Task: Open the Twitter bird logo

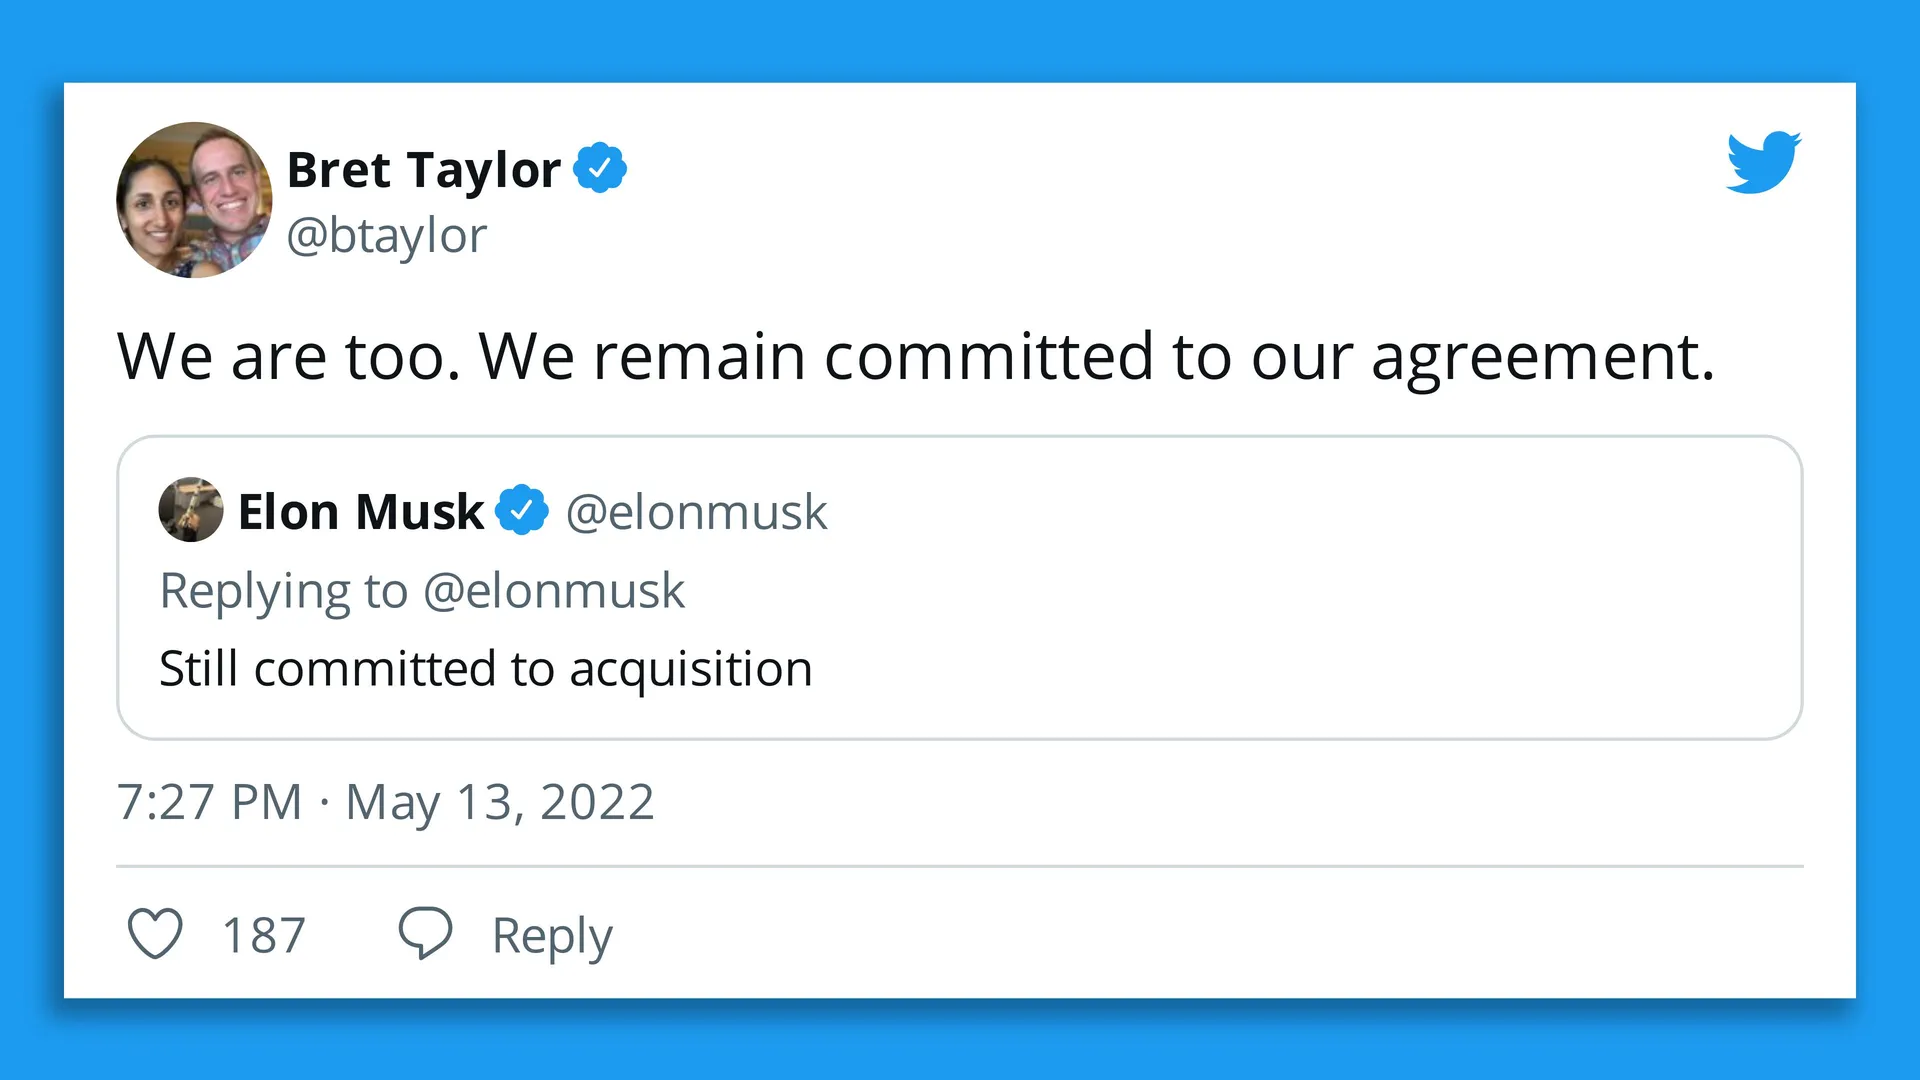Action: [1763, 162]
